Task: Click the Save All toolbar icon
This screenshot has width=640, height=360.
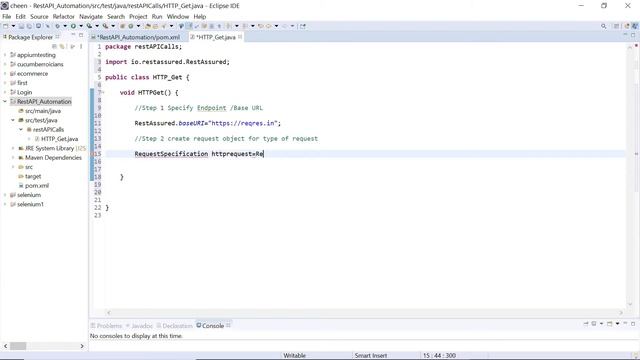Action: [x=29, y=26]
